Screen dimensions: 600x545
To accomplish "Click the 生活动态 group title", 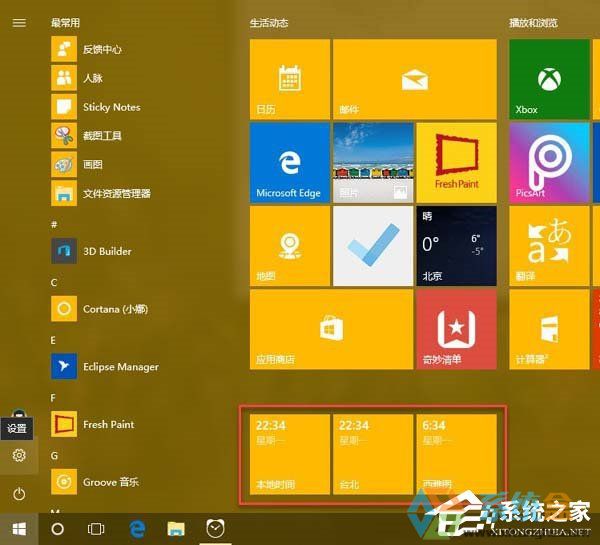I will coord(269,23).
